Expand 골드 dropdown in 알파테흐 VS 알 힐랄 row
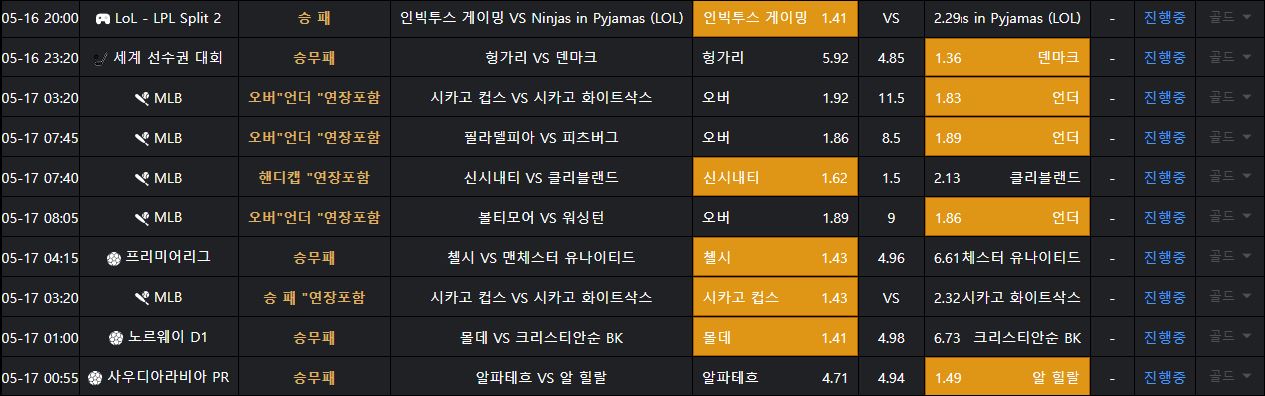Viewport: 1265px width, 396px height. coord(1229,377)
